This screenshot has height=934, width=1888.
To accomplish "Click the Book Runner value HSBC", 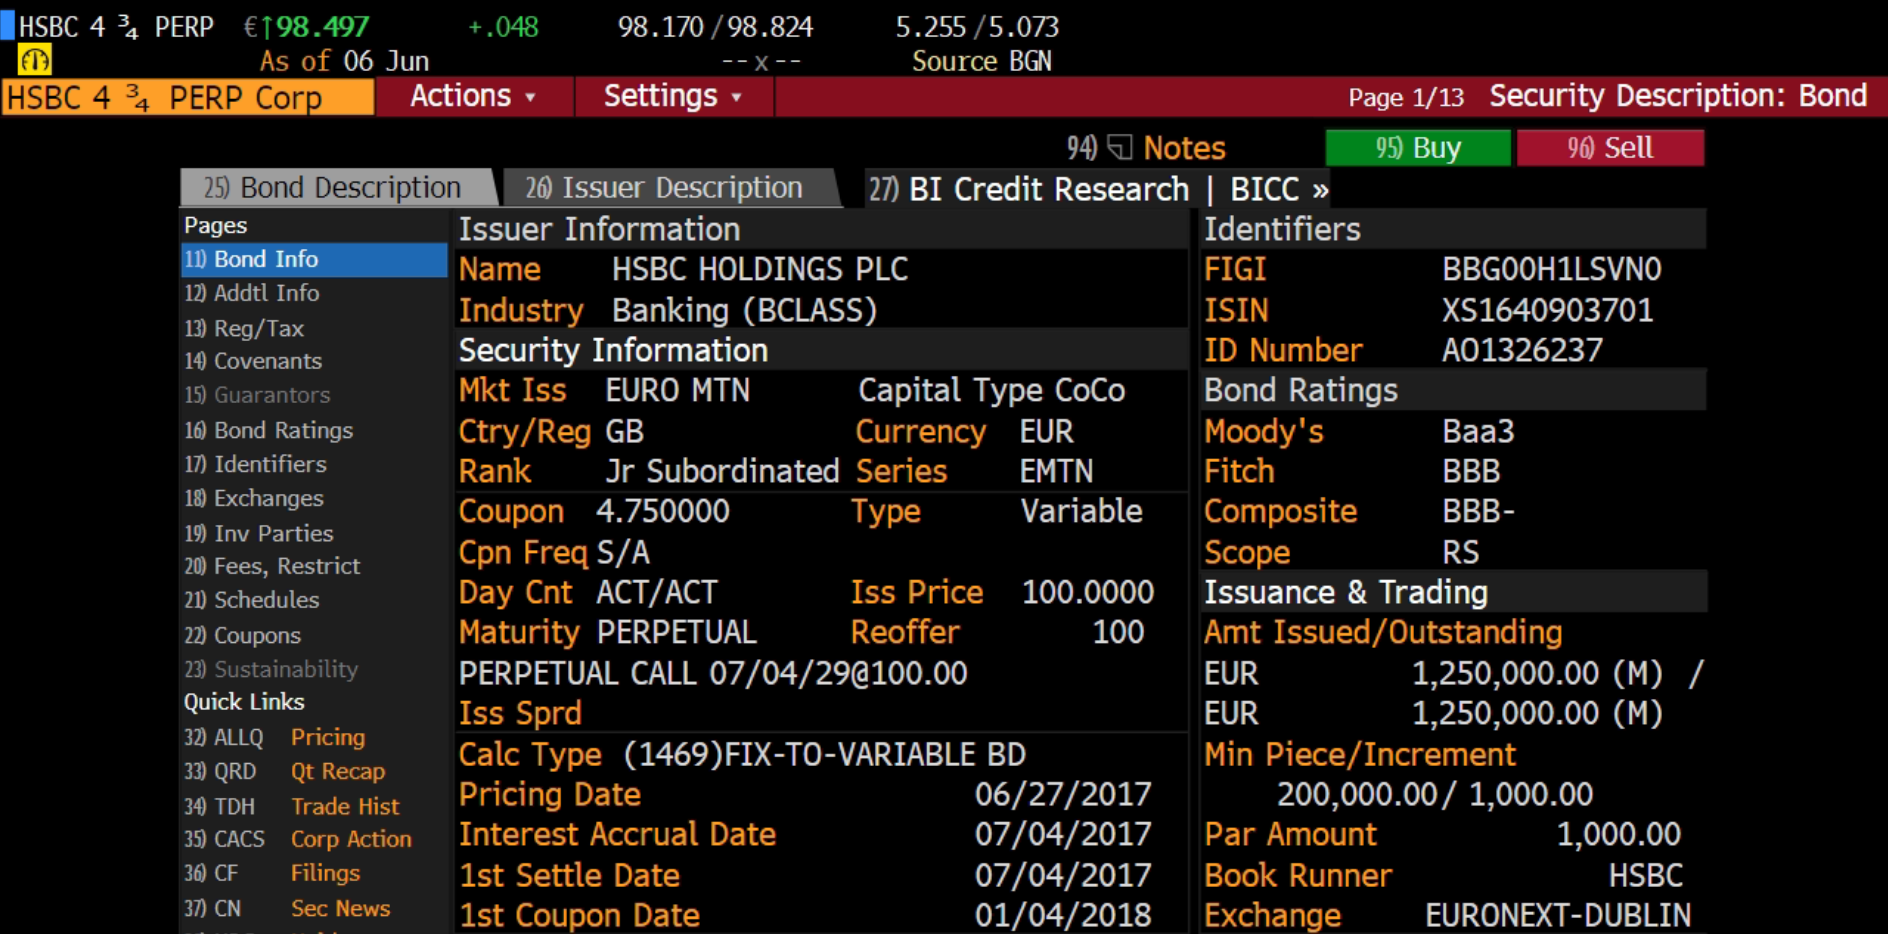I will 1646,875.
